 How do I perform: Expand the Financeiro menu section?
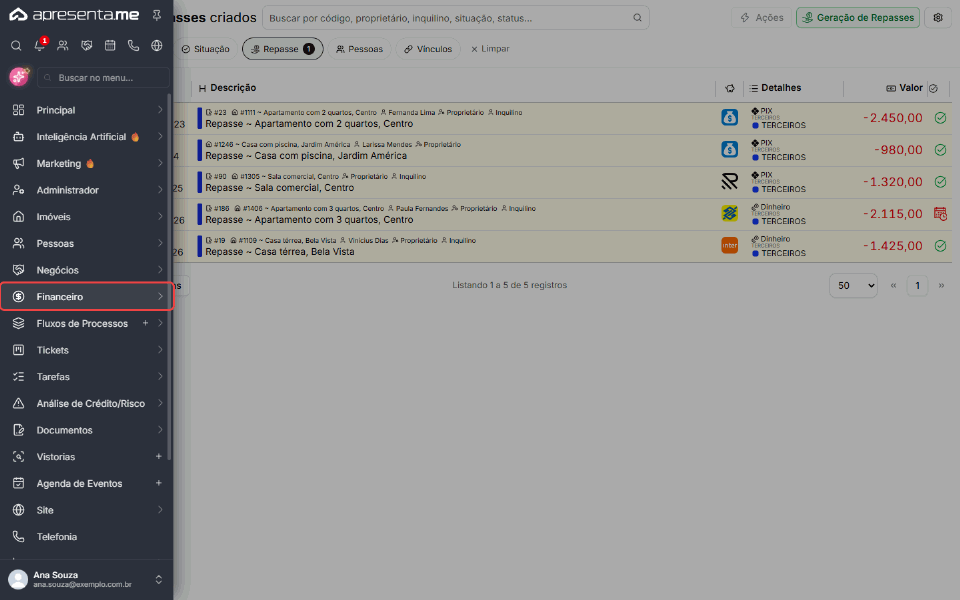click(87, 297)
